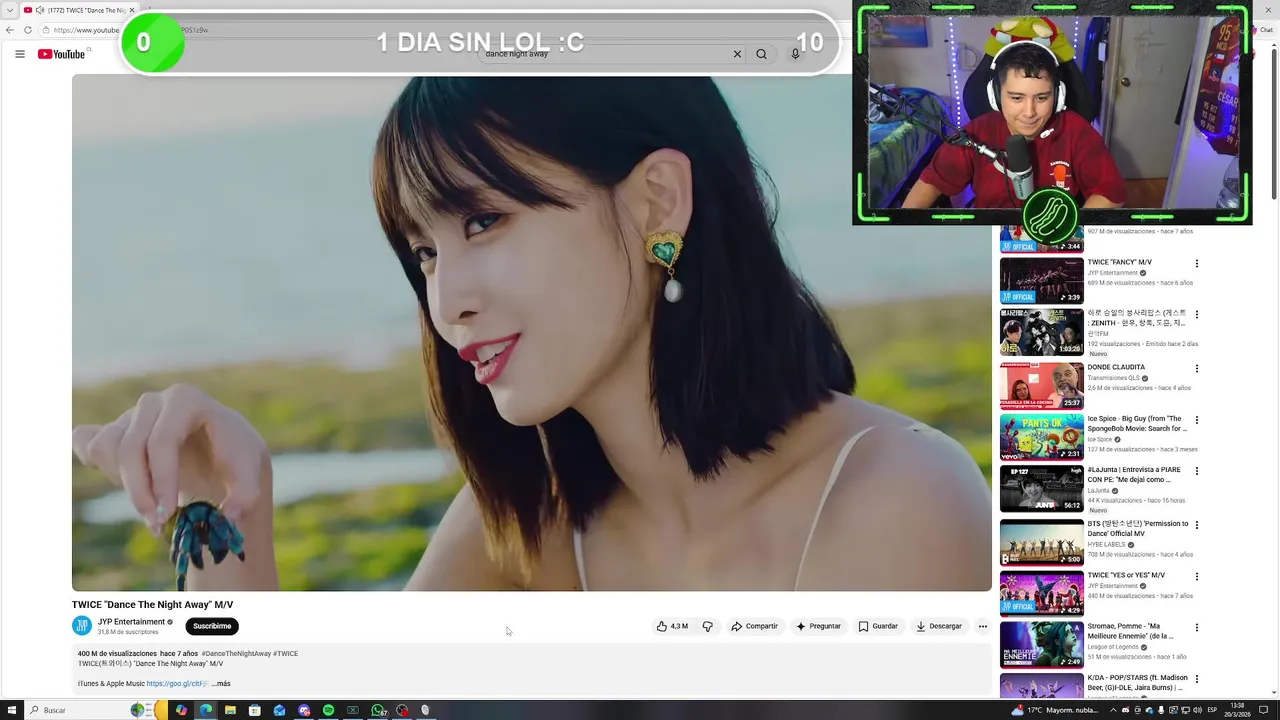This screenshot has width=1280, height=720.
Task: Click the search magnifier button
Action: (761, 54)
